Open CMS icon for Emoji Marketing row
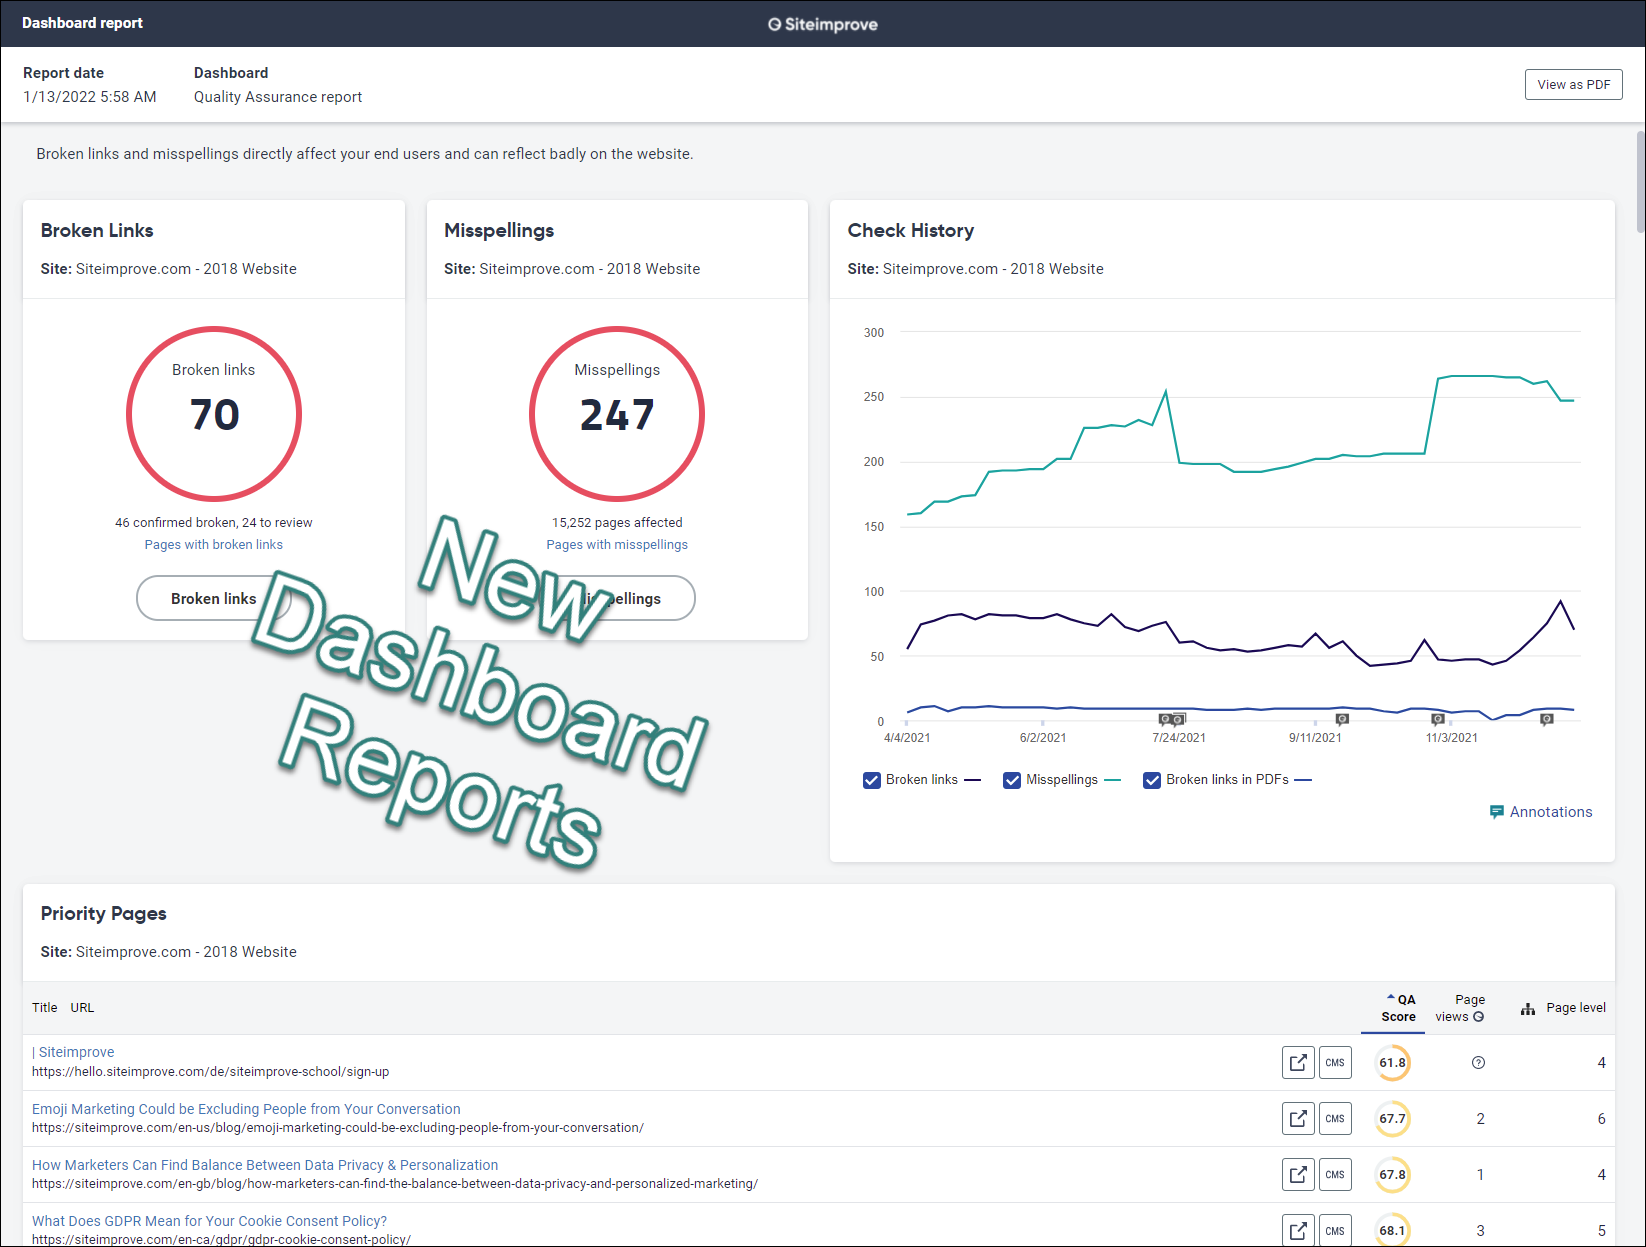The height and width of the screenshot is (1247, 1646). coord(1335,1118)
